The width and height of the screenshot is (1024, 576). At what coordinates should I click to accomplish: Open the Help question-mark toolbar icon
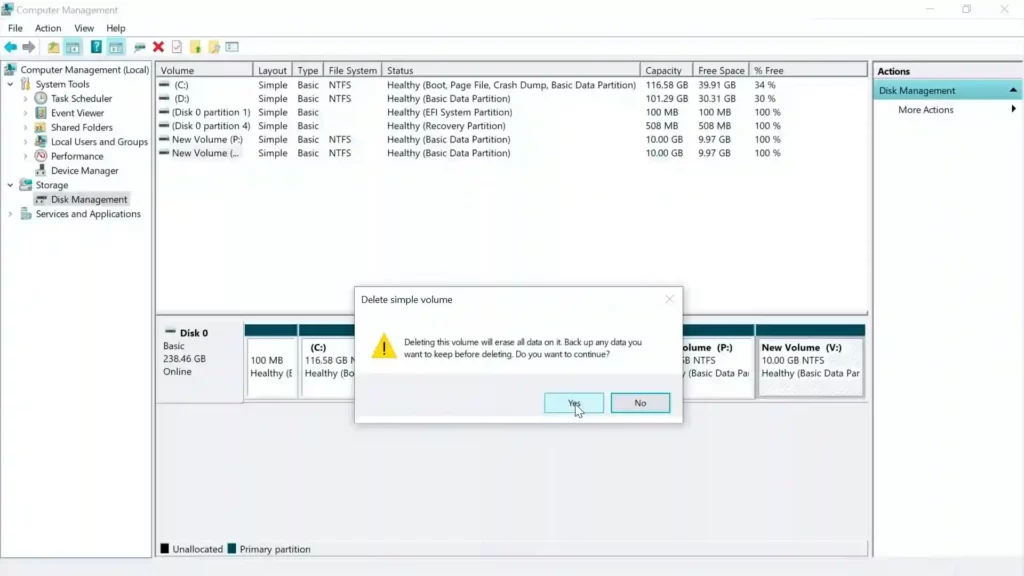click(x=96, y=47)
